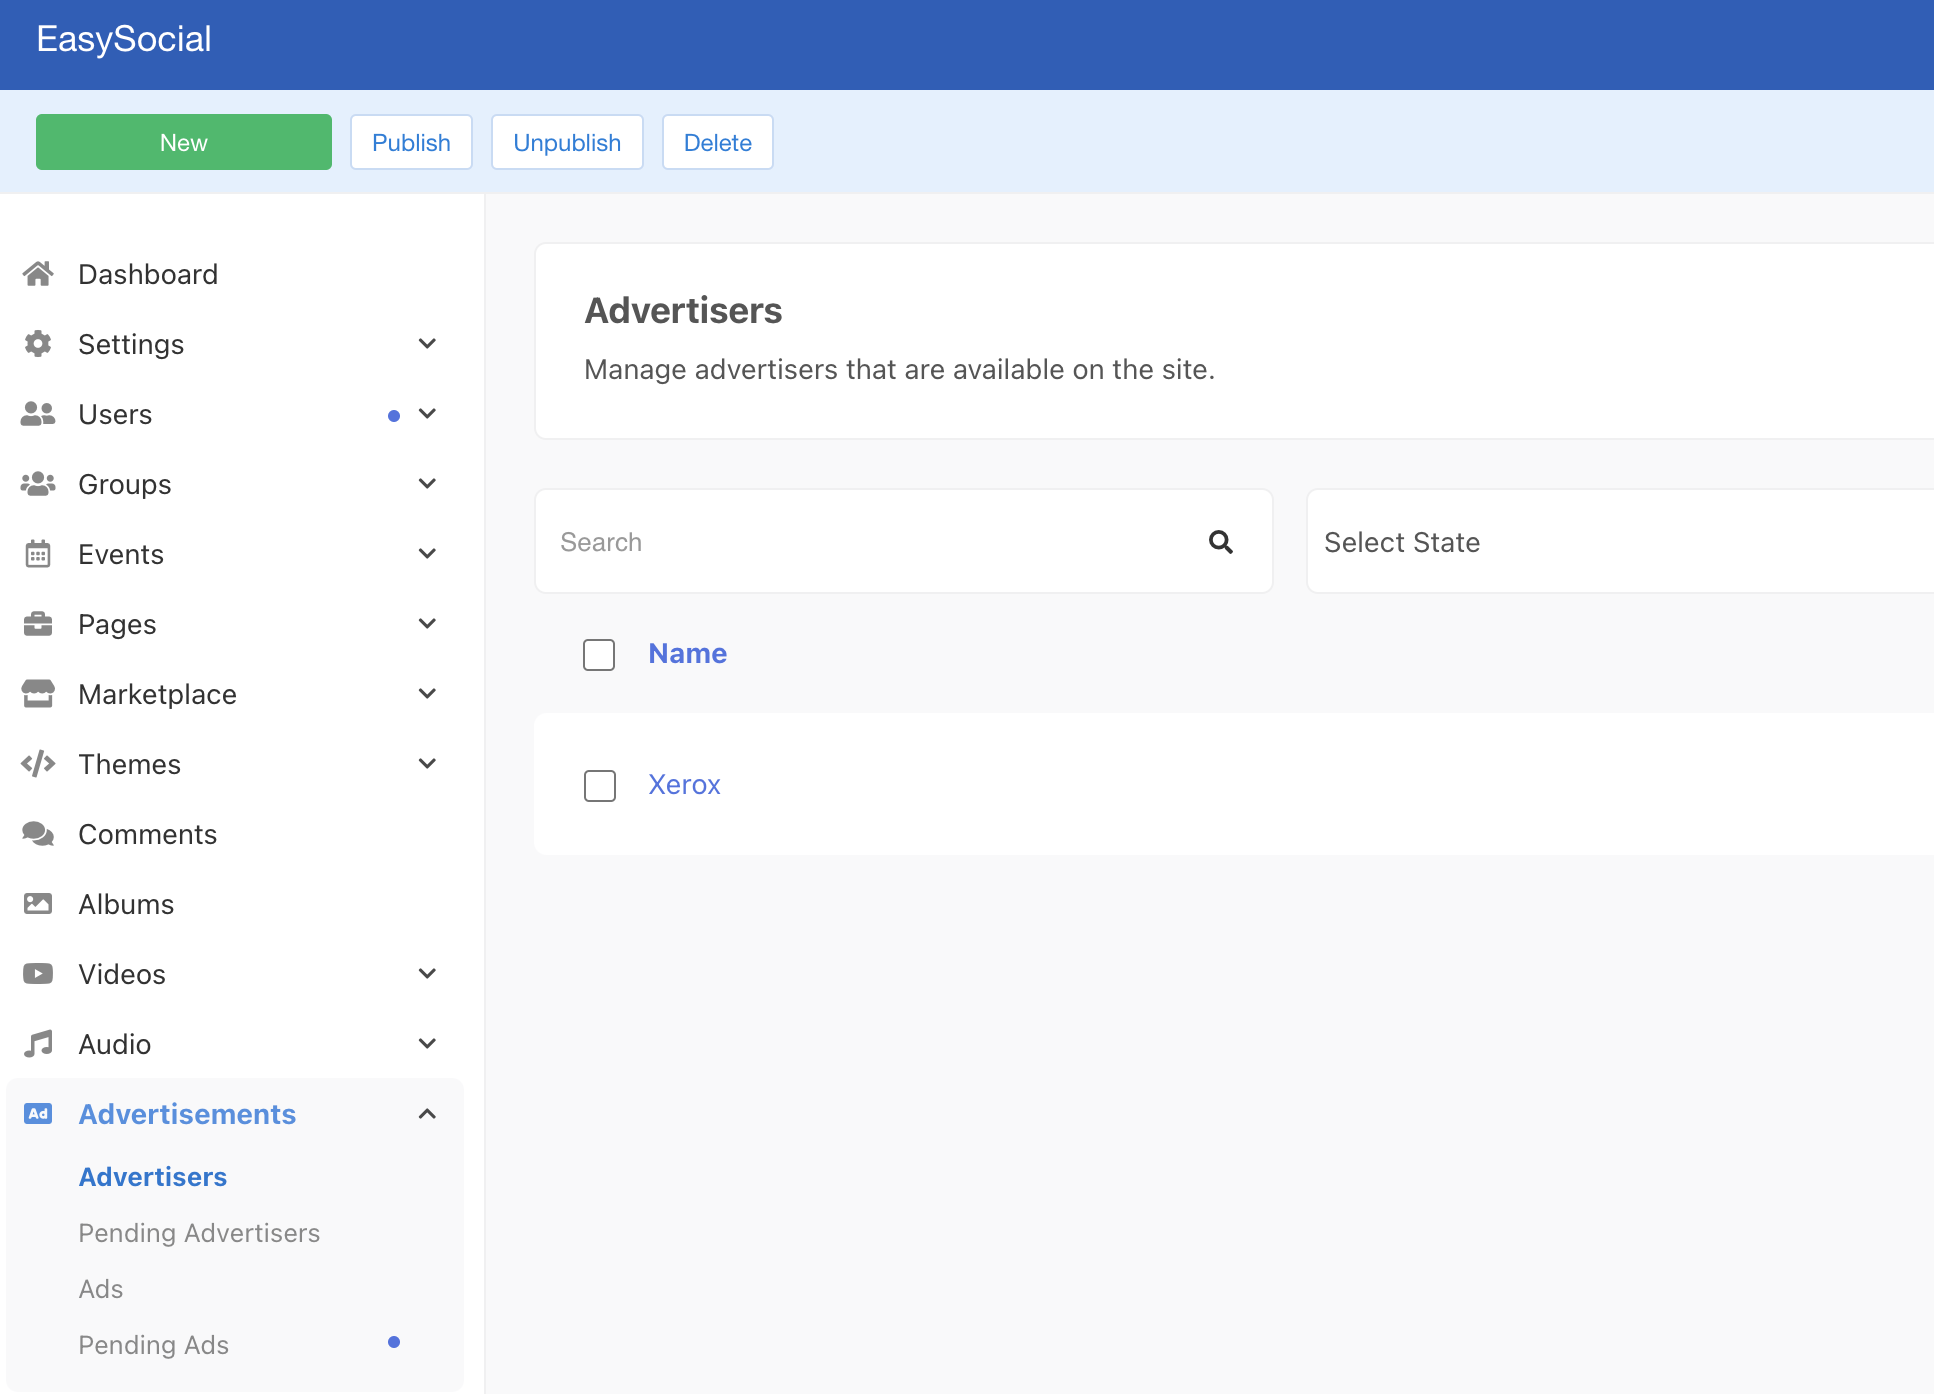Click the Comments speech bubble icon

point(38,834)
